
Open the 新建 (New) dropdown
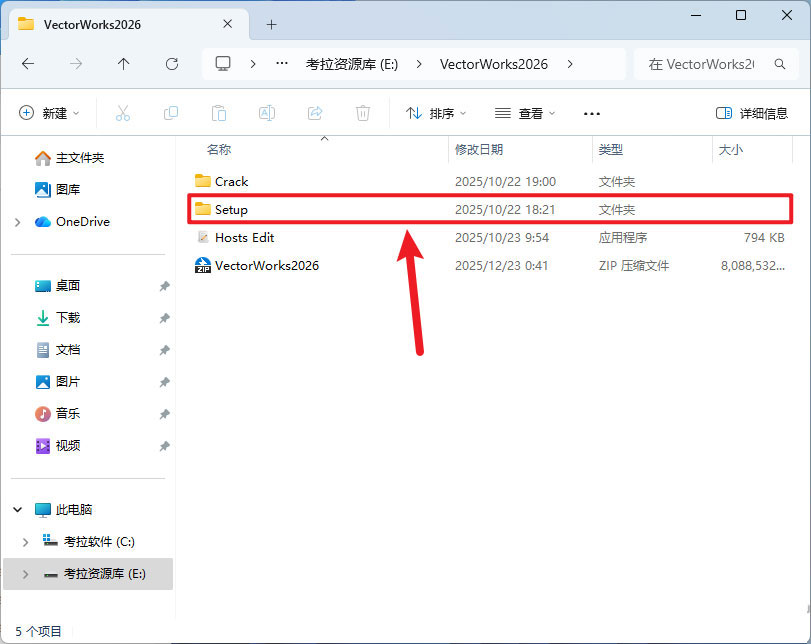49,113
